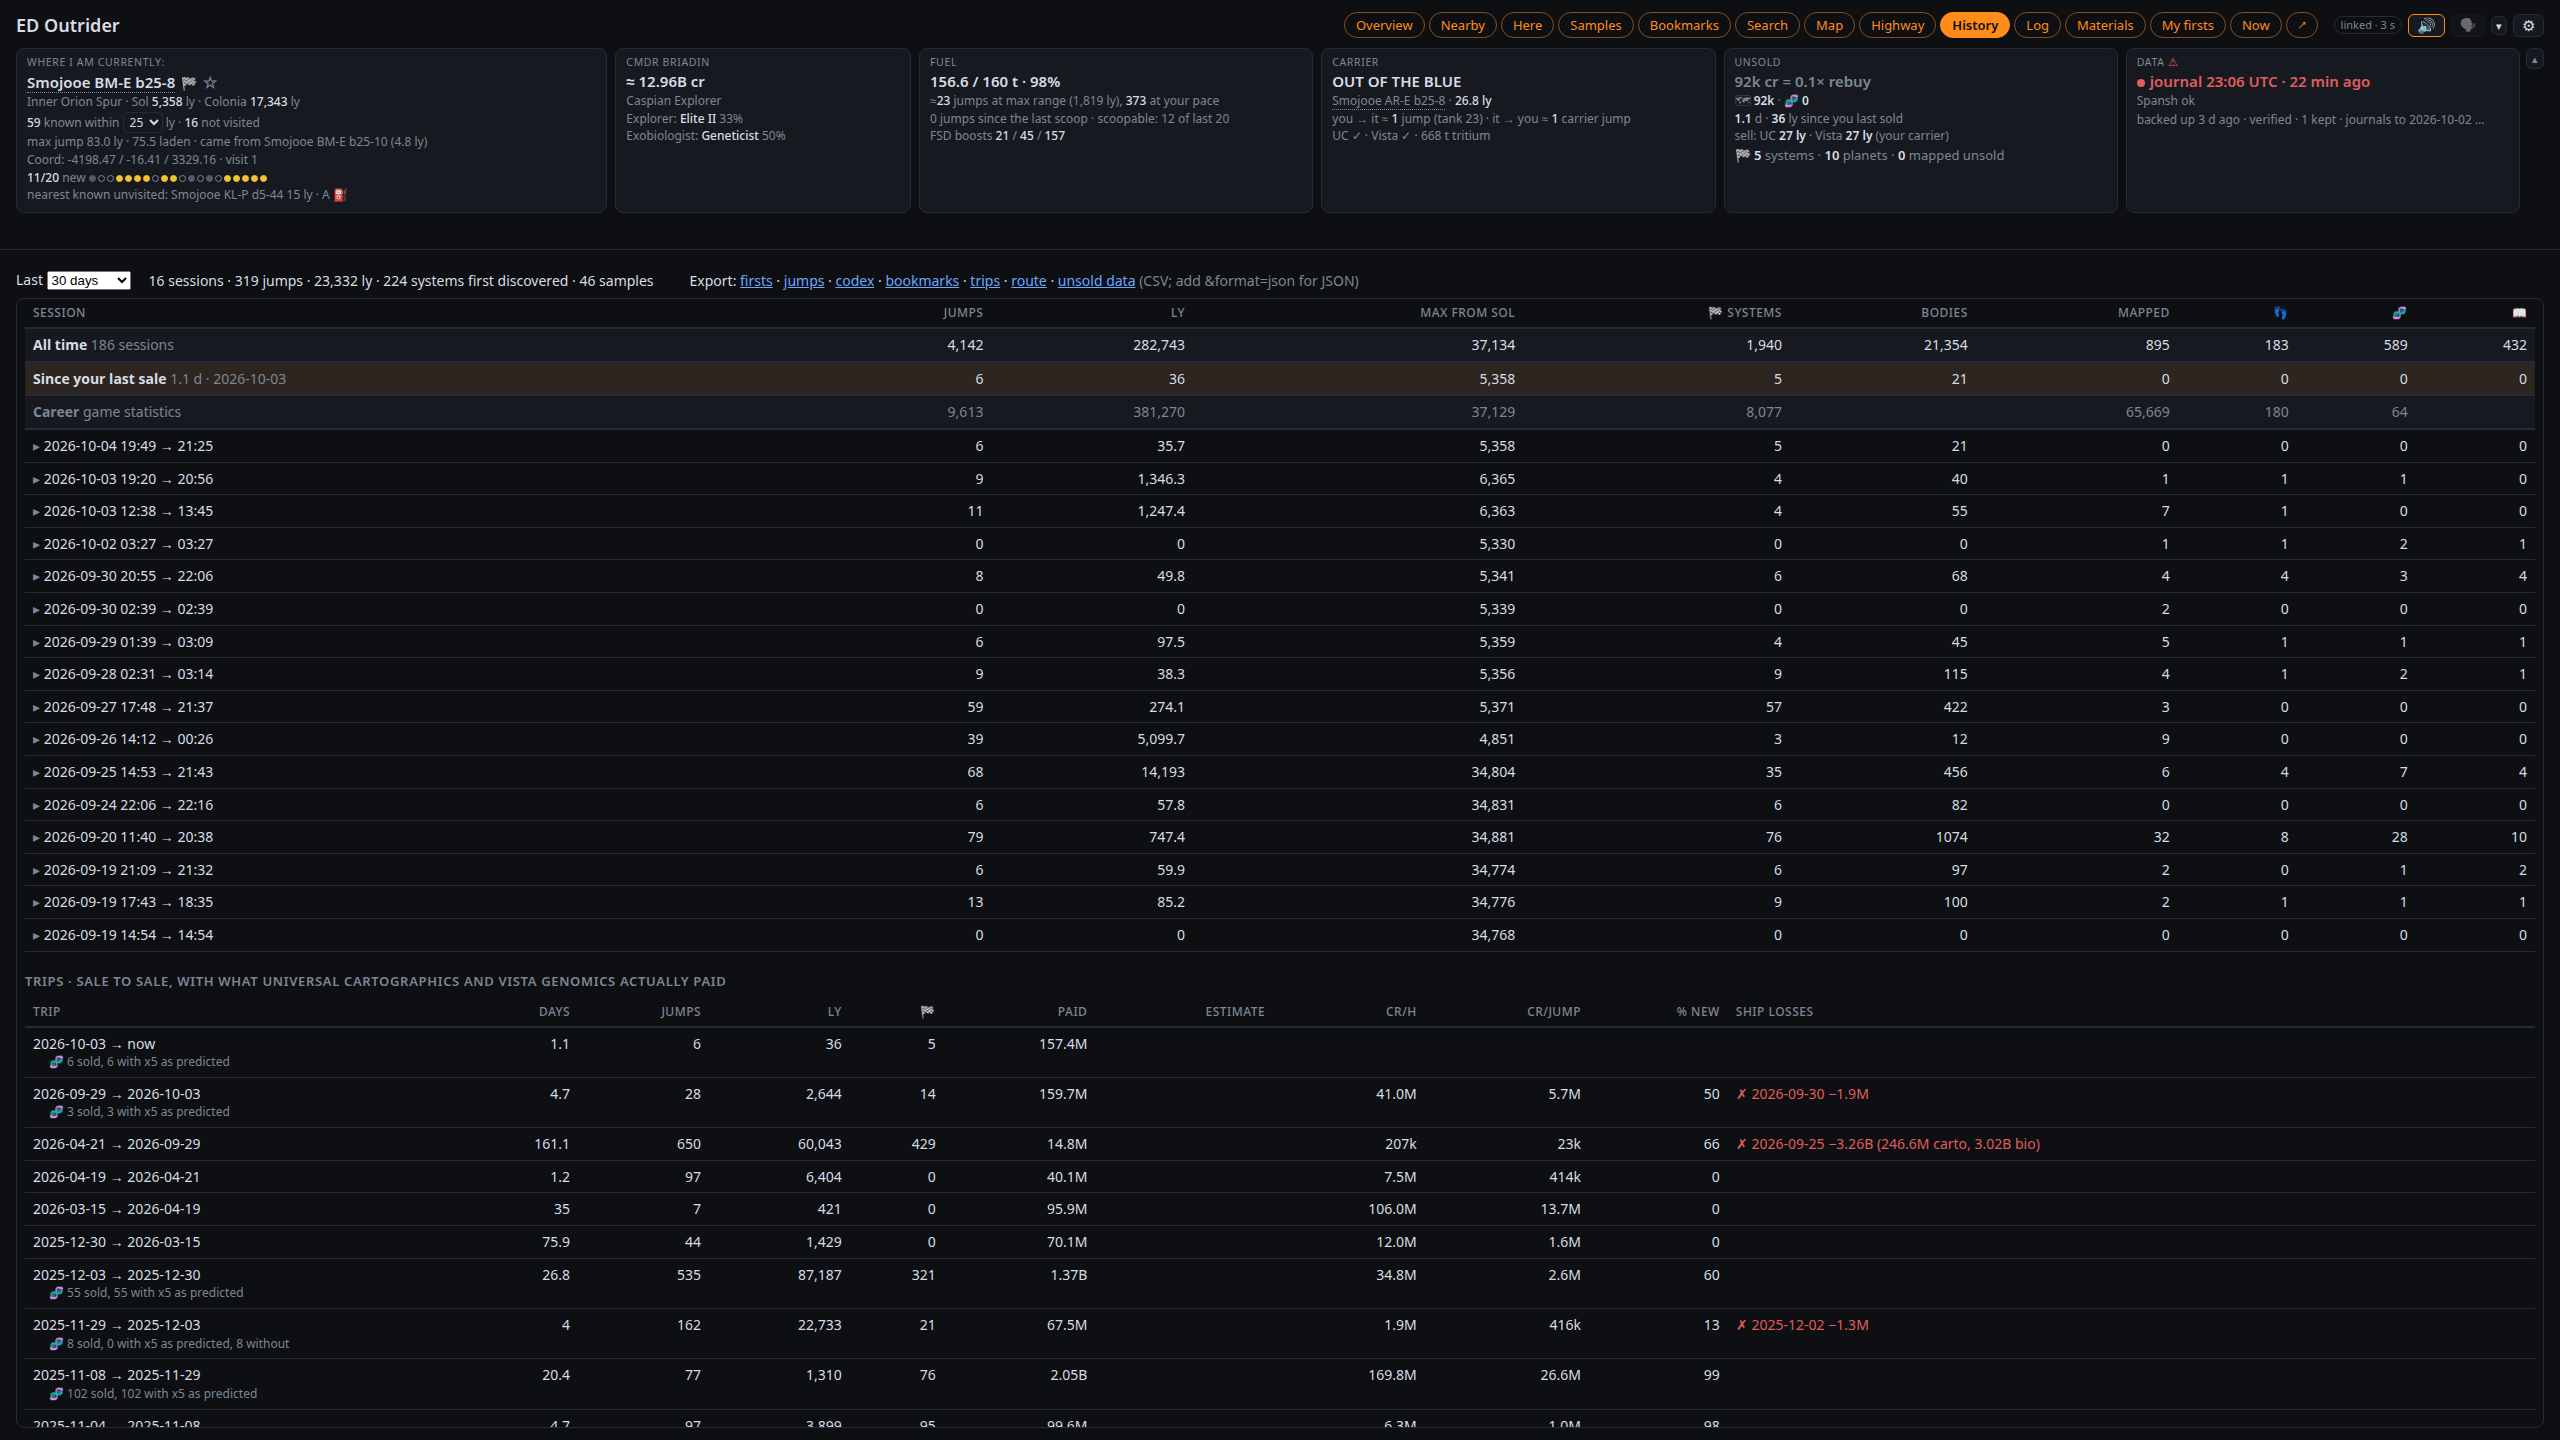Open the Materials tab
The image size is (2560, 1440).
pyautogui.click(x=2105, y=25)
